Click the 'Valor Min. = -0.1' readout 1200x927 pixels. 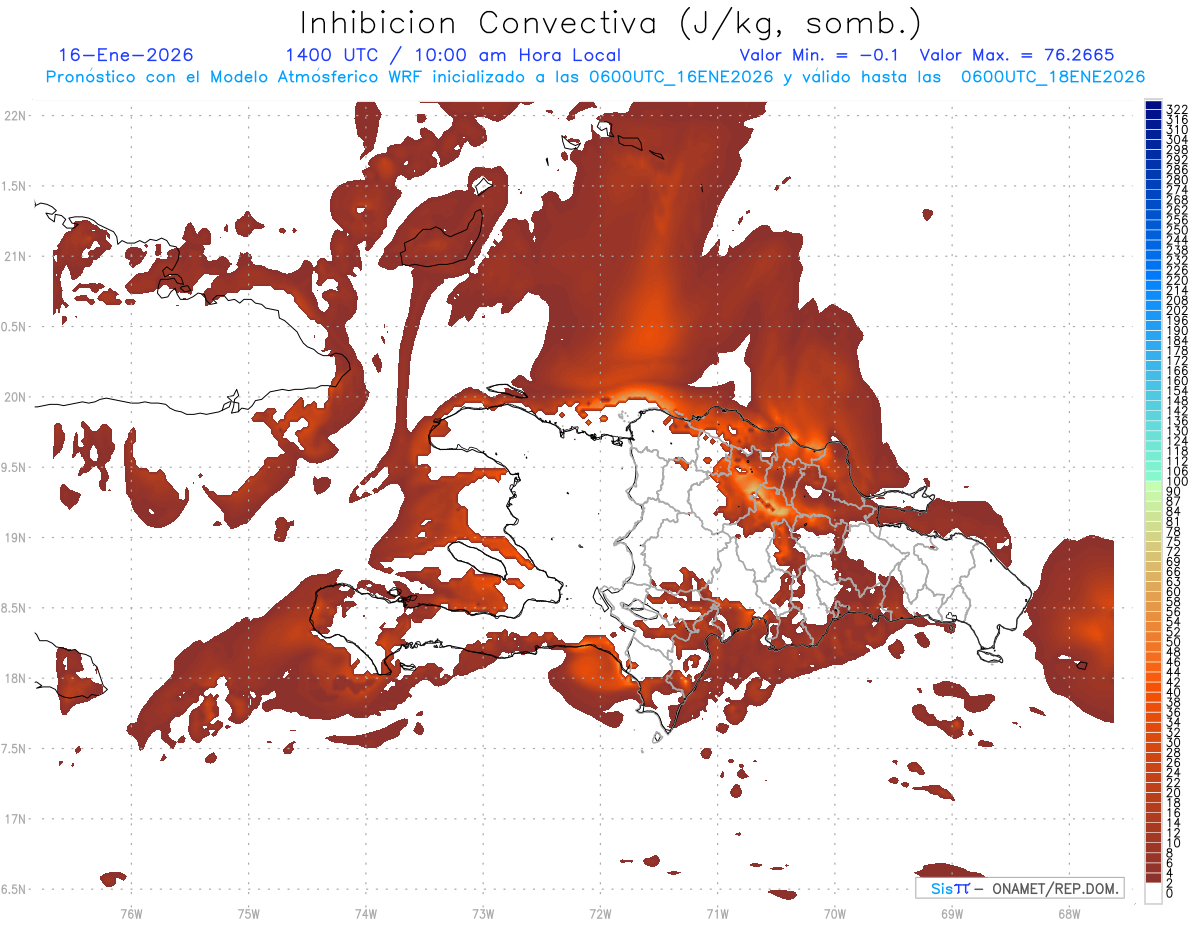pyautogui.click(x=821, y=55)
